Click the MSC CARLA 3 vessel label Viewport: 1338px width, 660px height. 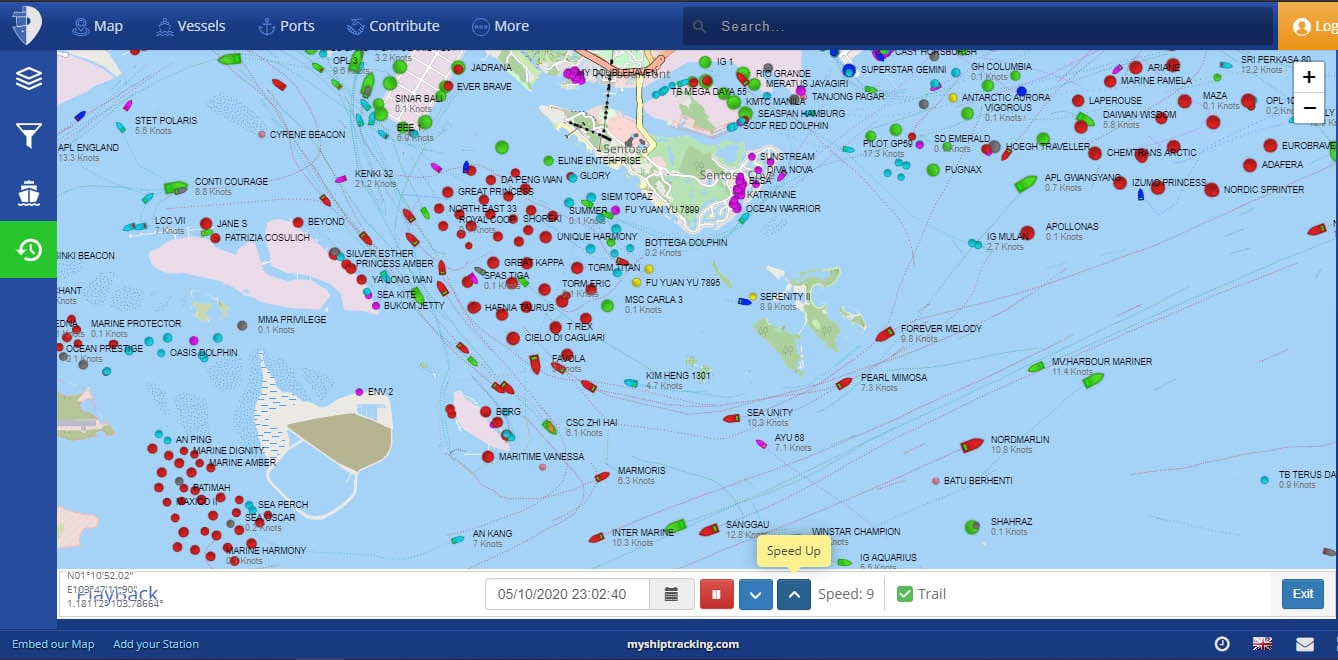(x=654, y=300)
